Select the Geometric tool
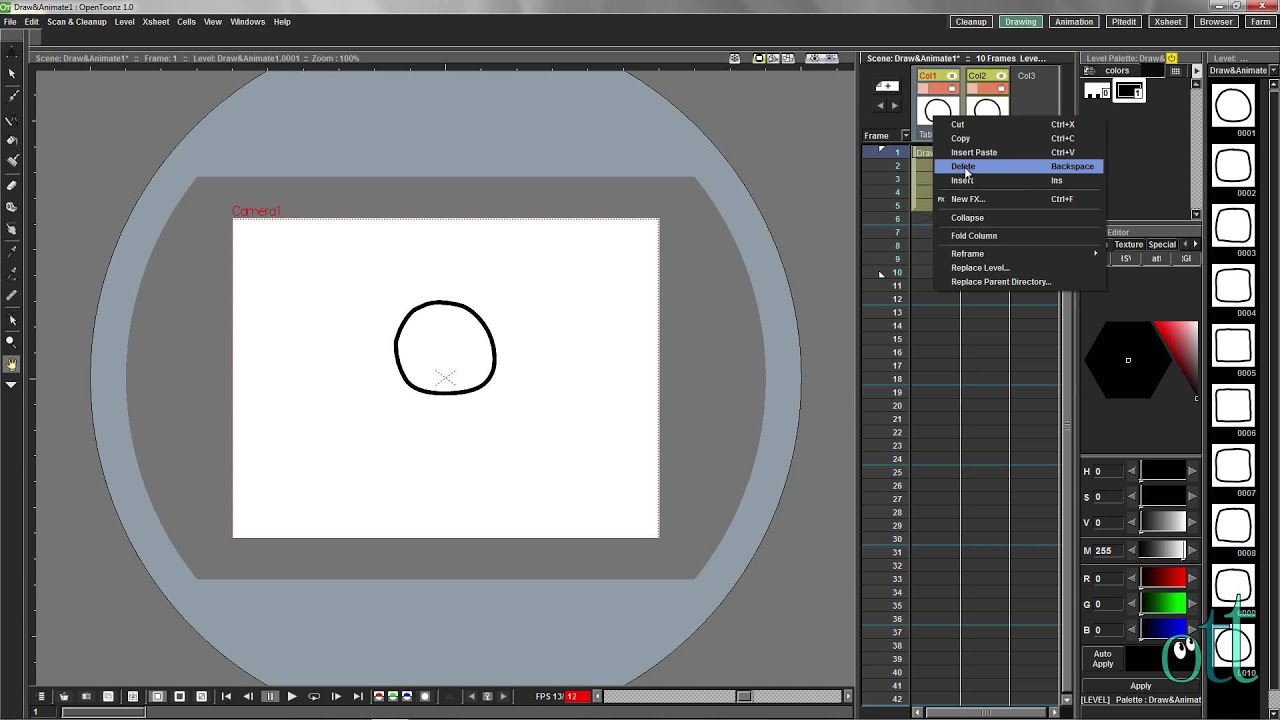Viewport: 1280px width, 720px height. pos(12,121)
